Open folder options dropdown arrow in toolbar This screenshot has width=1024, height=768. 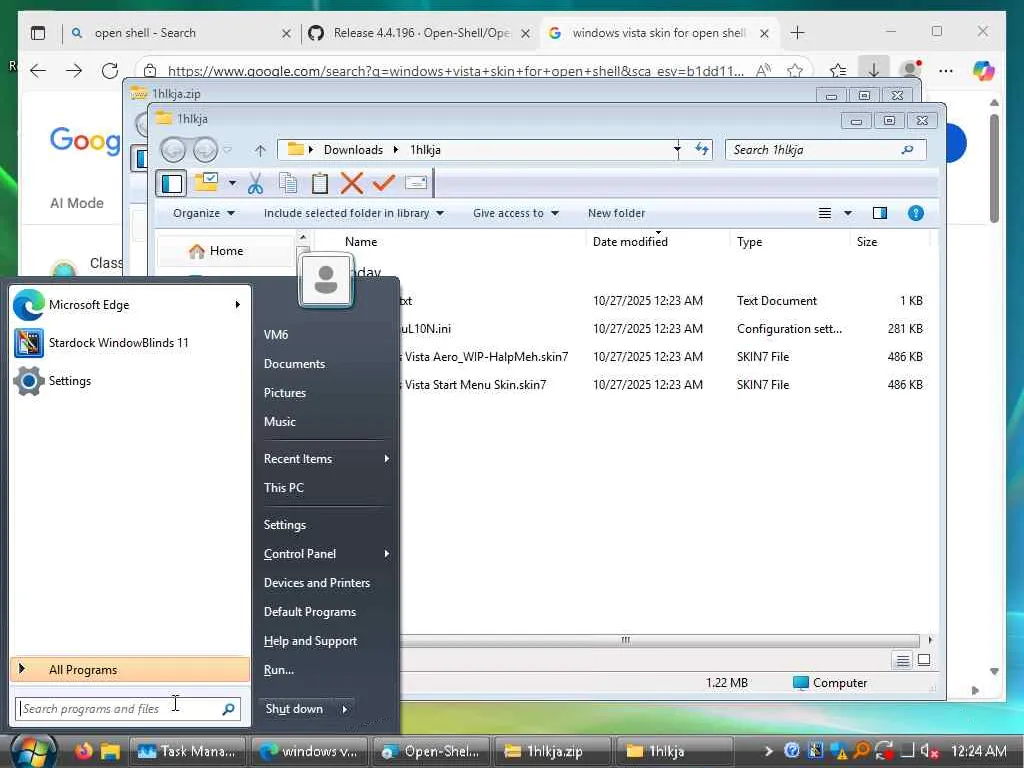coord(232,183)
